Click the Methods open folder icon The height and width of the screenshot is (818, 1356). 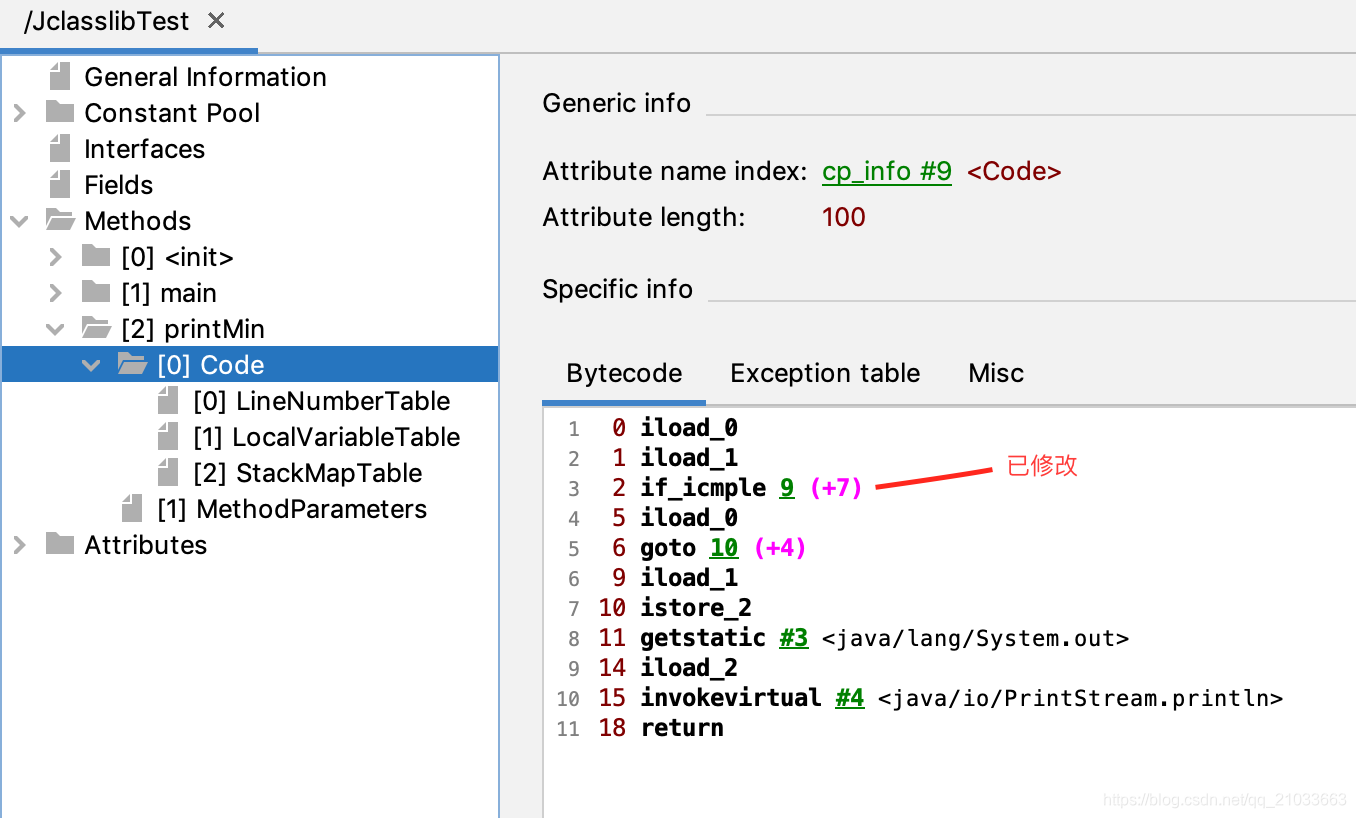tap(60, 220)
